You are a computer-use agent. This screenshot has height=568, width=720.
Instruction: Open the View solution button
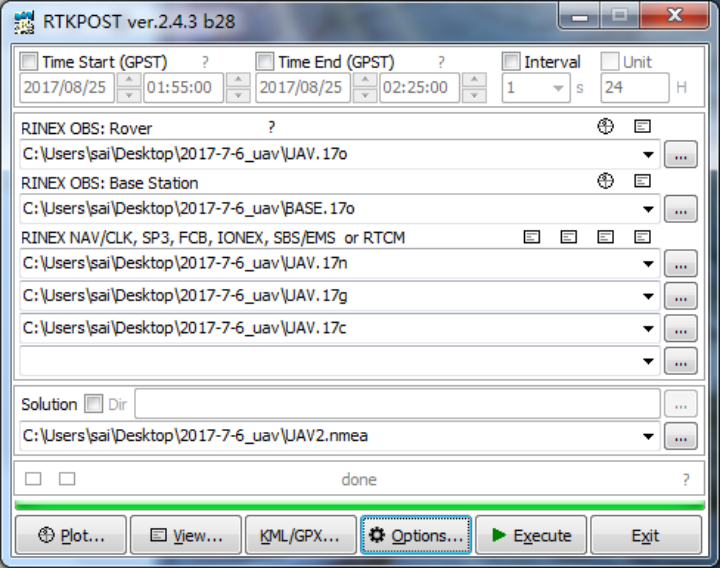[186, 535]
